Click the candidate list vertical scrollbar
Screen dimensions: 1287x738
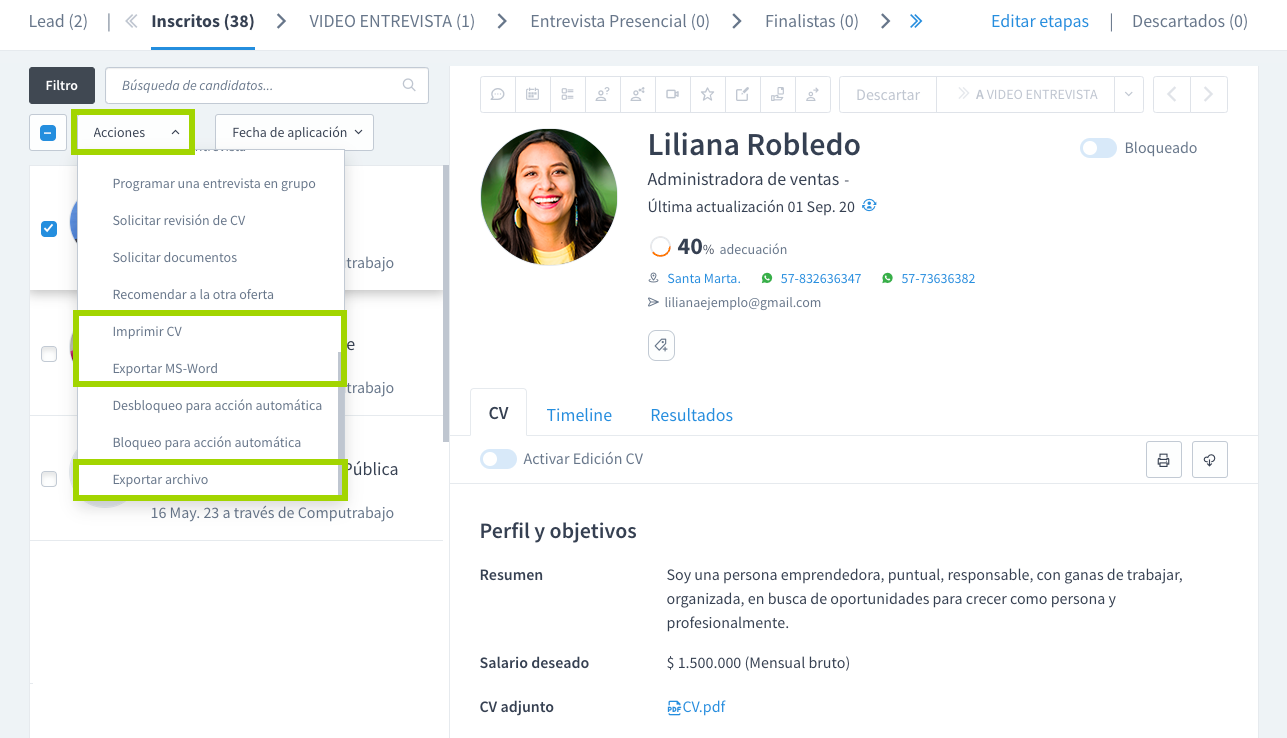445,300
